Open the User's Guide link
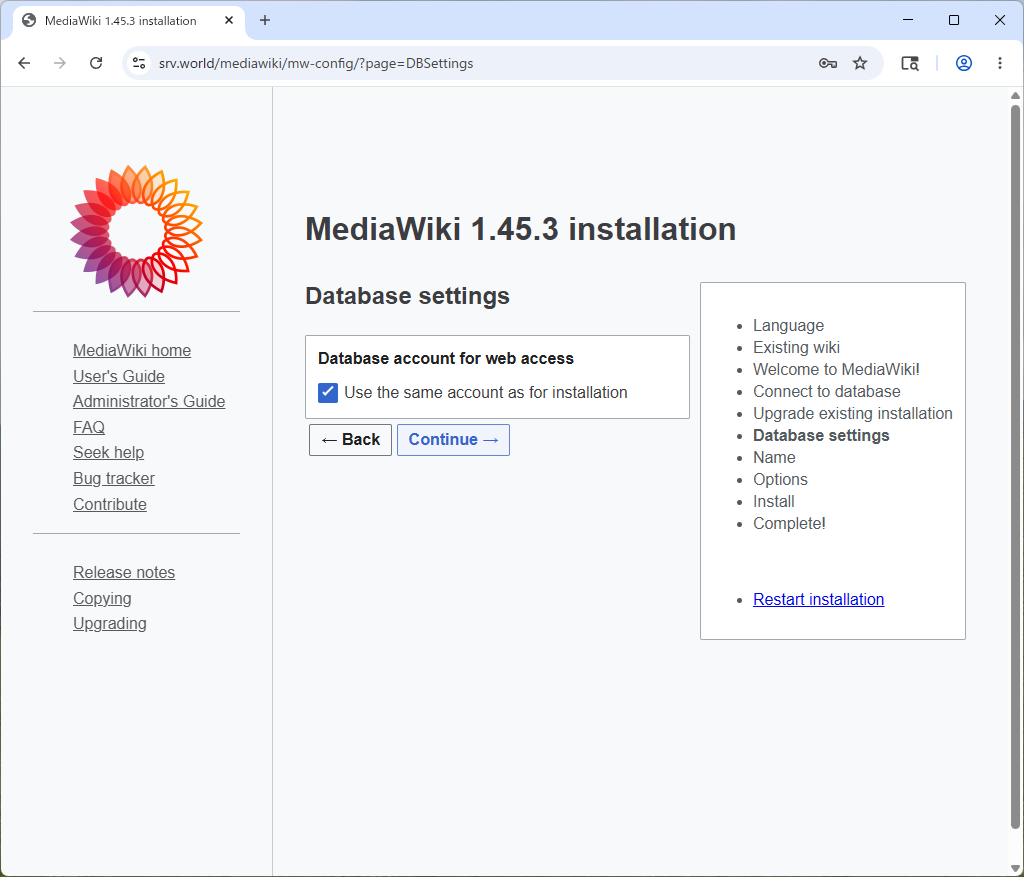This screenshot has width=1024, height=877. click(119, 376)
